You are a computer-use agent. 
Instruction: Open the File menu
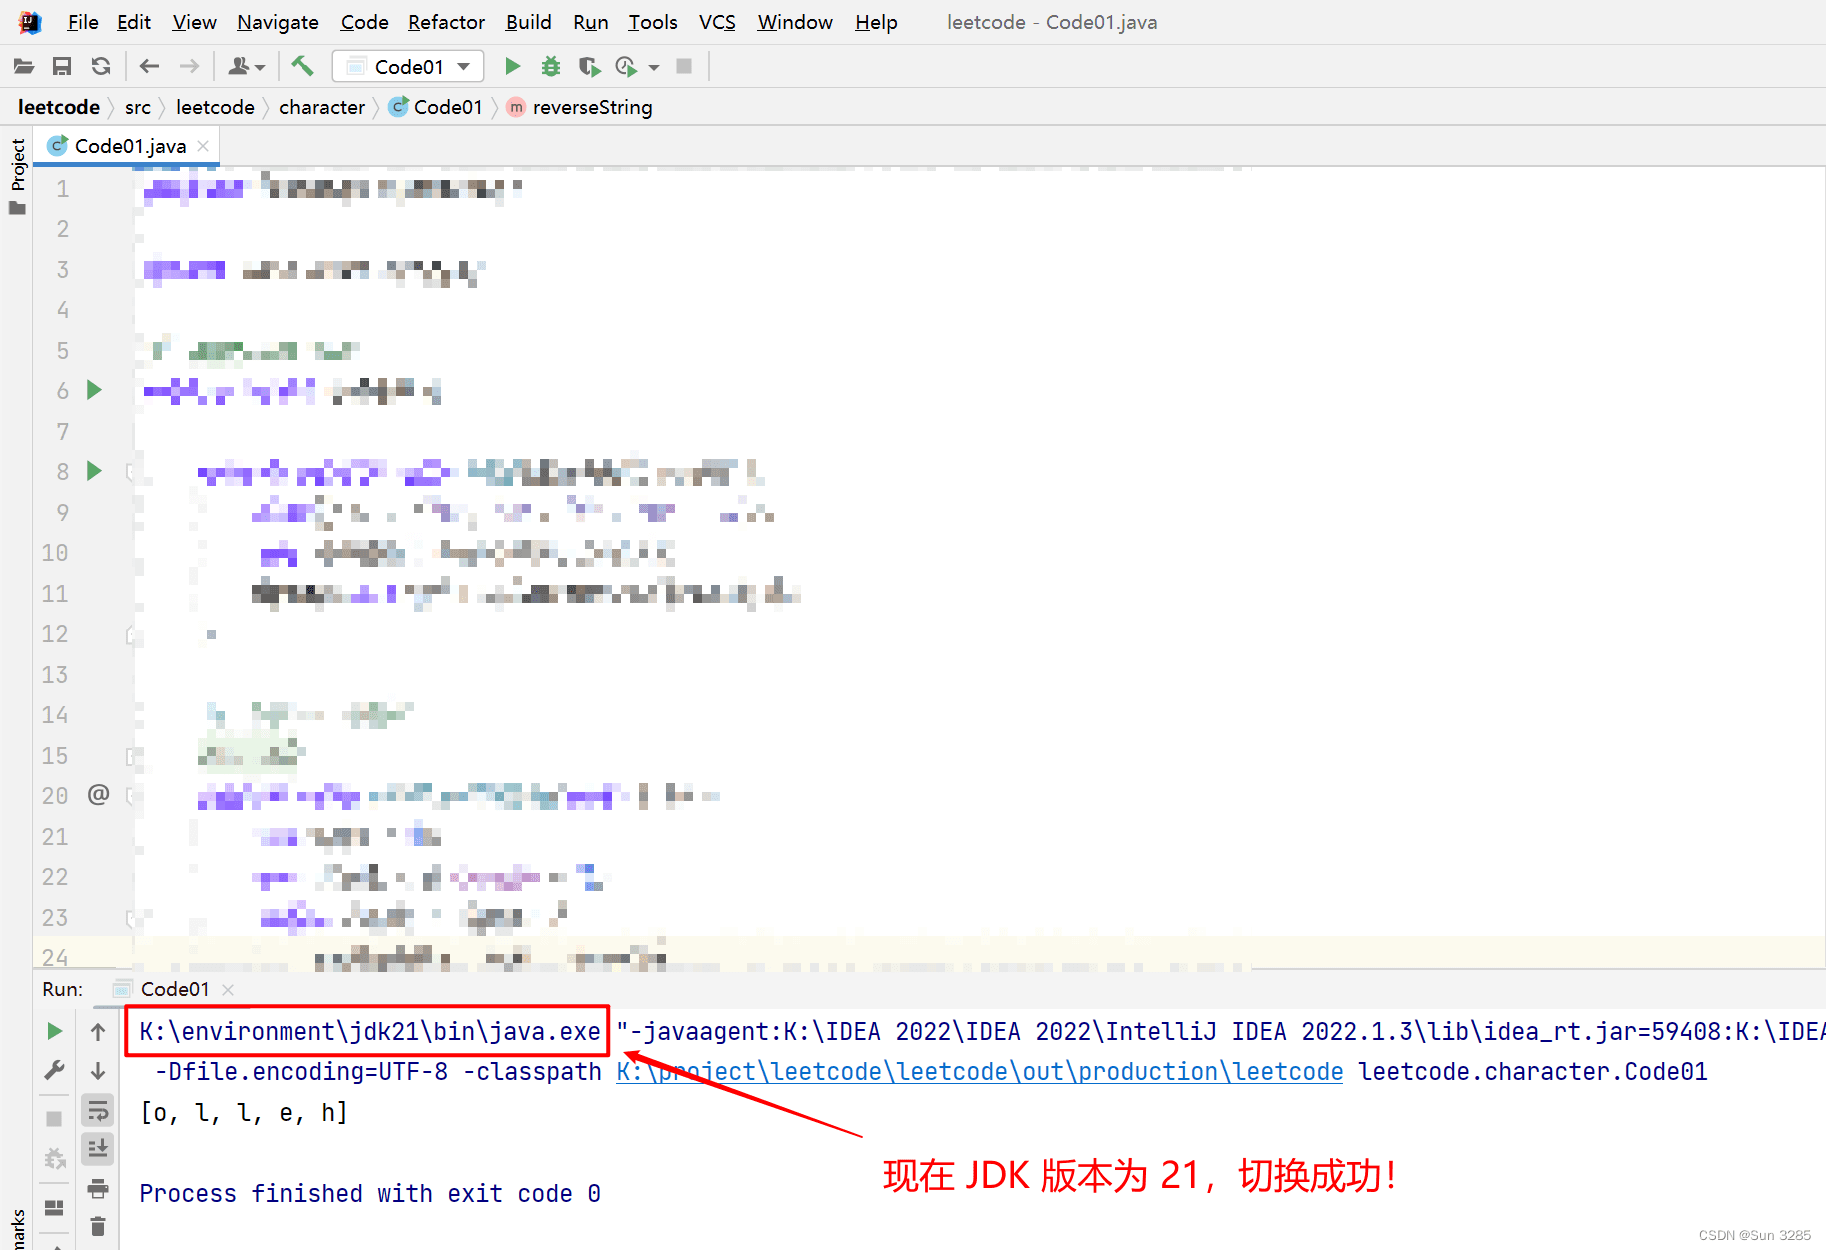point(83,22)
